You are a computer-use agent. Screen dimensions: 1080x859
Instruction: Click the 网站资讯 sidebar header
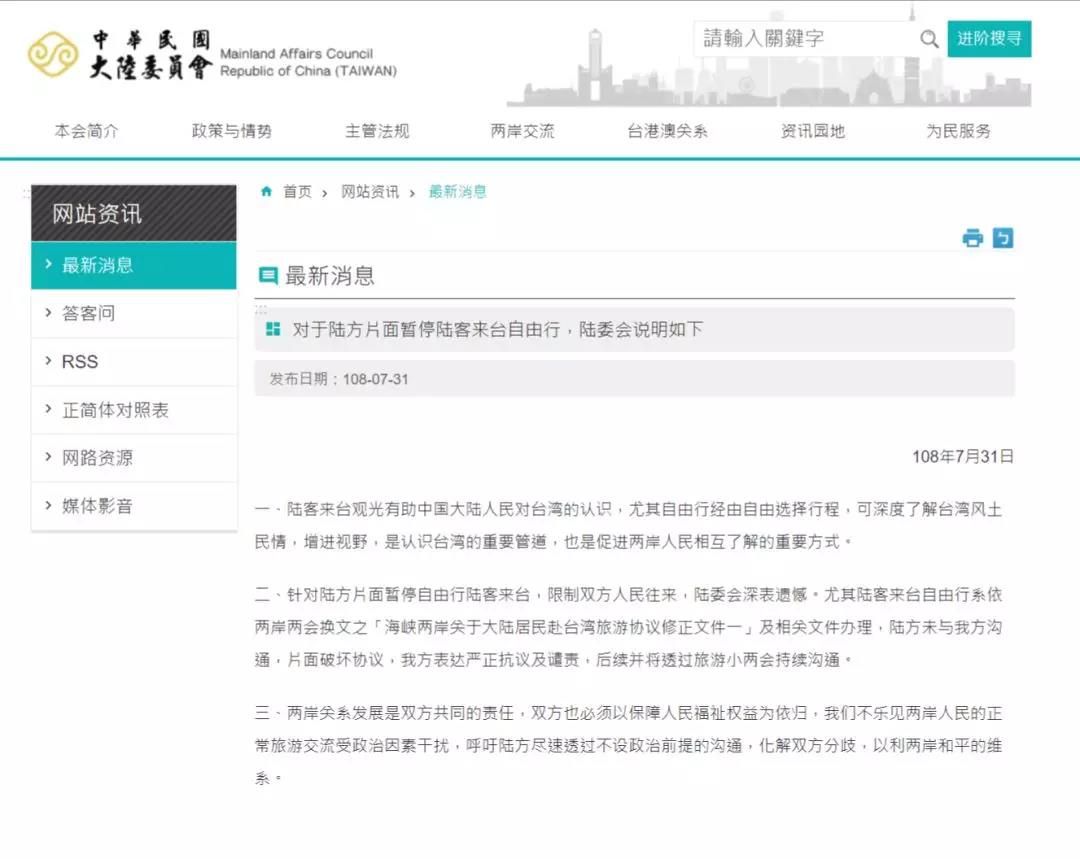(134, 213)
